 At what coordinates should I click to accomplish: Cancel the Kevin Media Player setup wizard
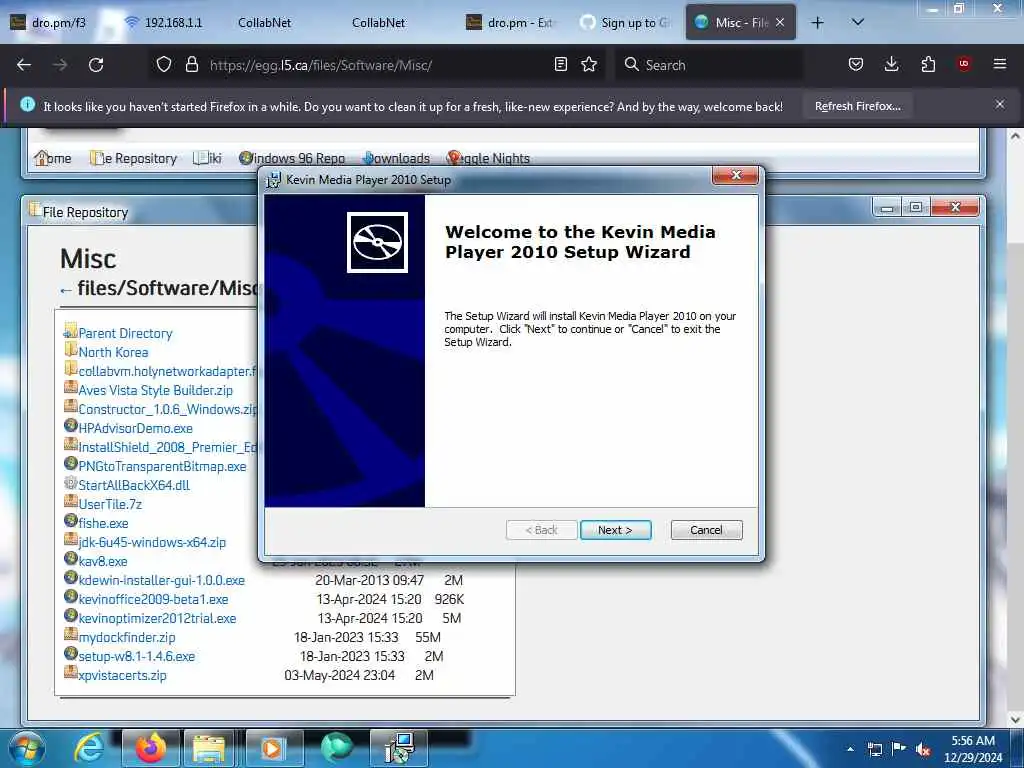point(706,530)
